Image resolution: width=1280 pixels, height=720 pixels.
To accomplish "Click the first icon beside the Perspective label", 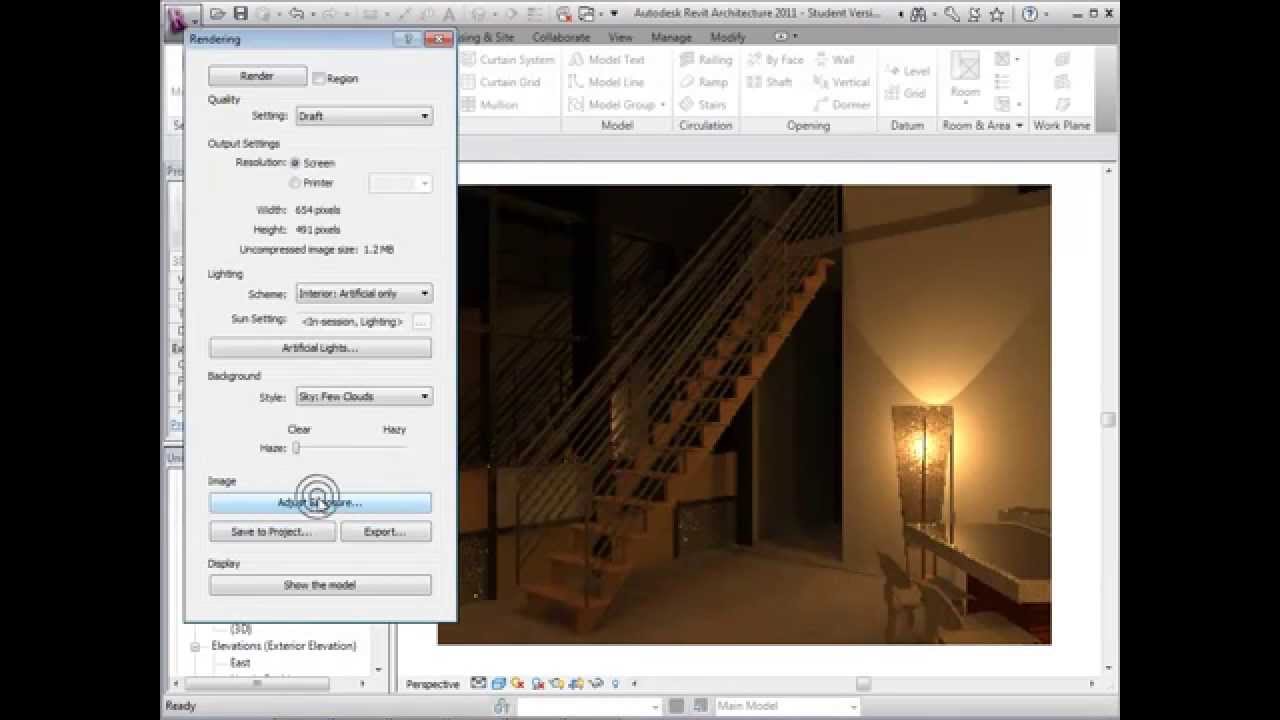I will pos(478,684).
